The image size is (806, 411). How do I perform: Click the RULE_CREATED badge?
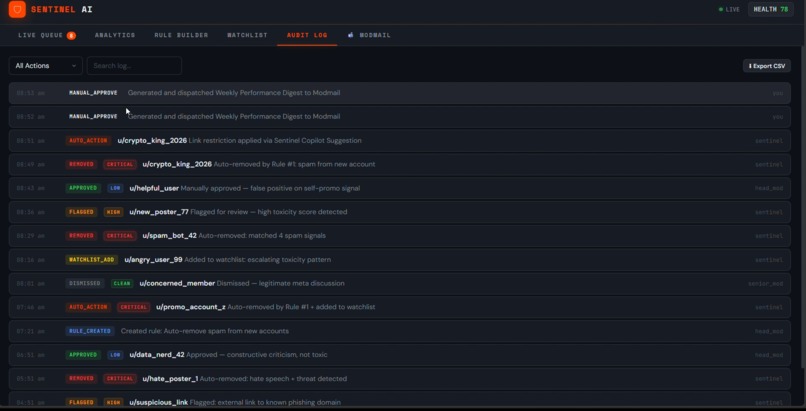point(89,331)
